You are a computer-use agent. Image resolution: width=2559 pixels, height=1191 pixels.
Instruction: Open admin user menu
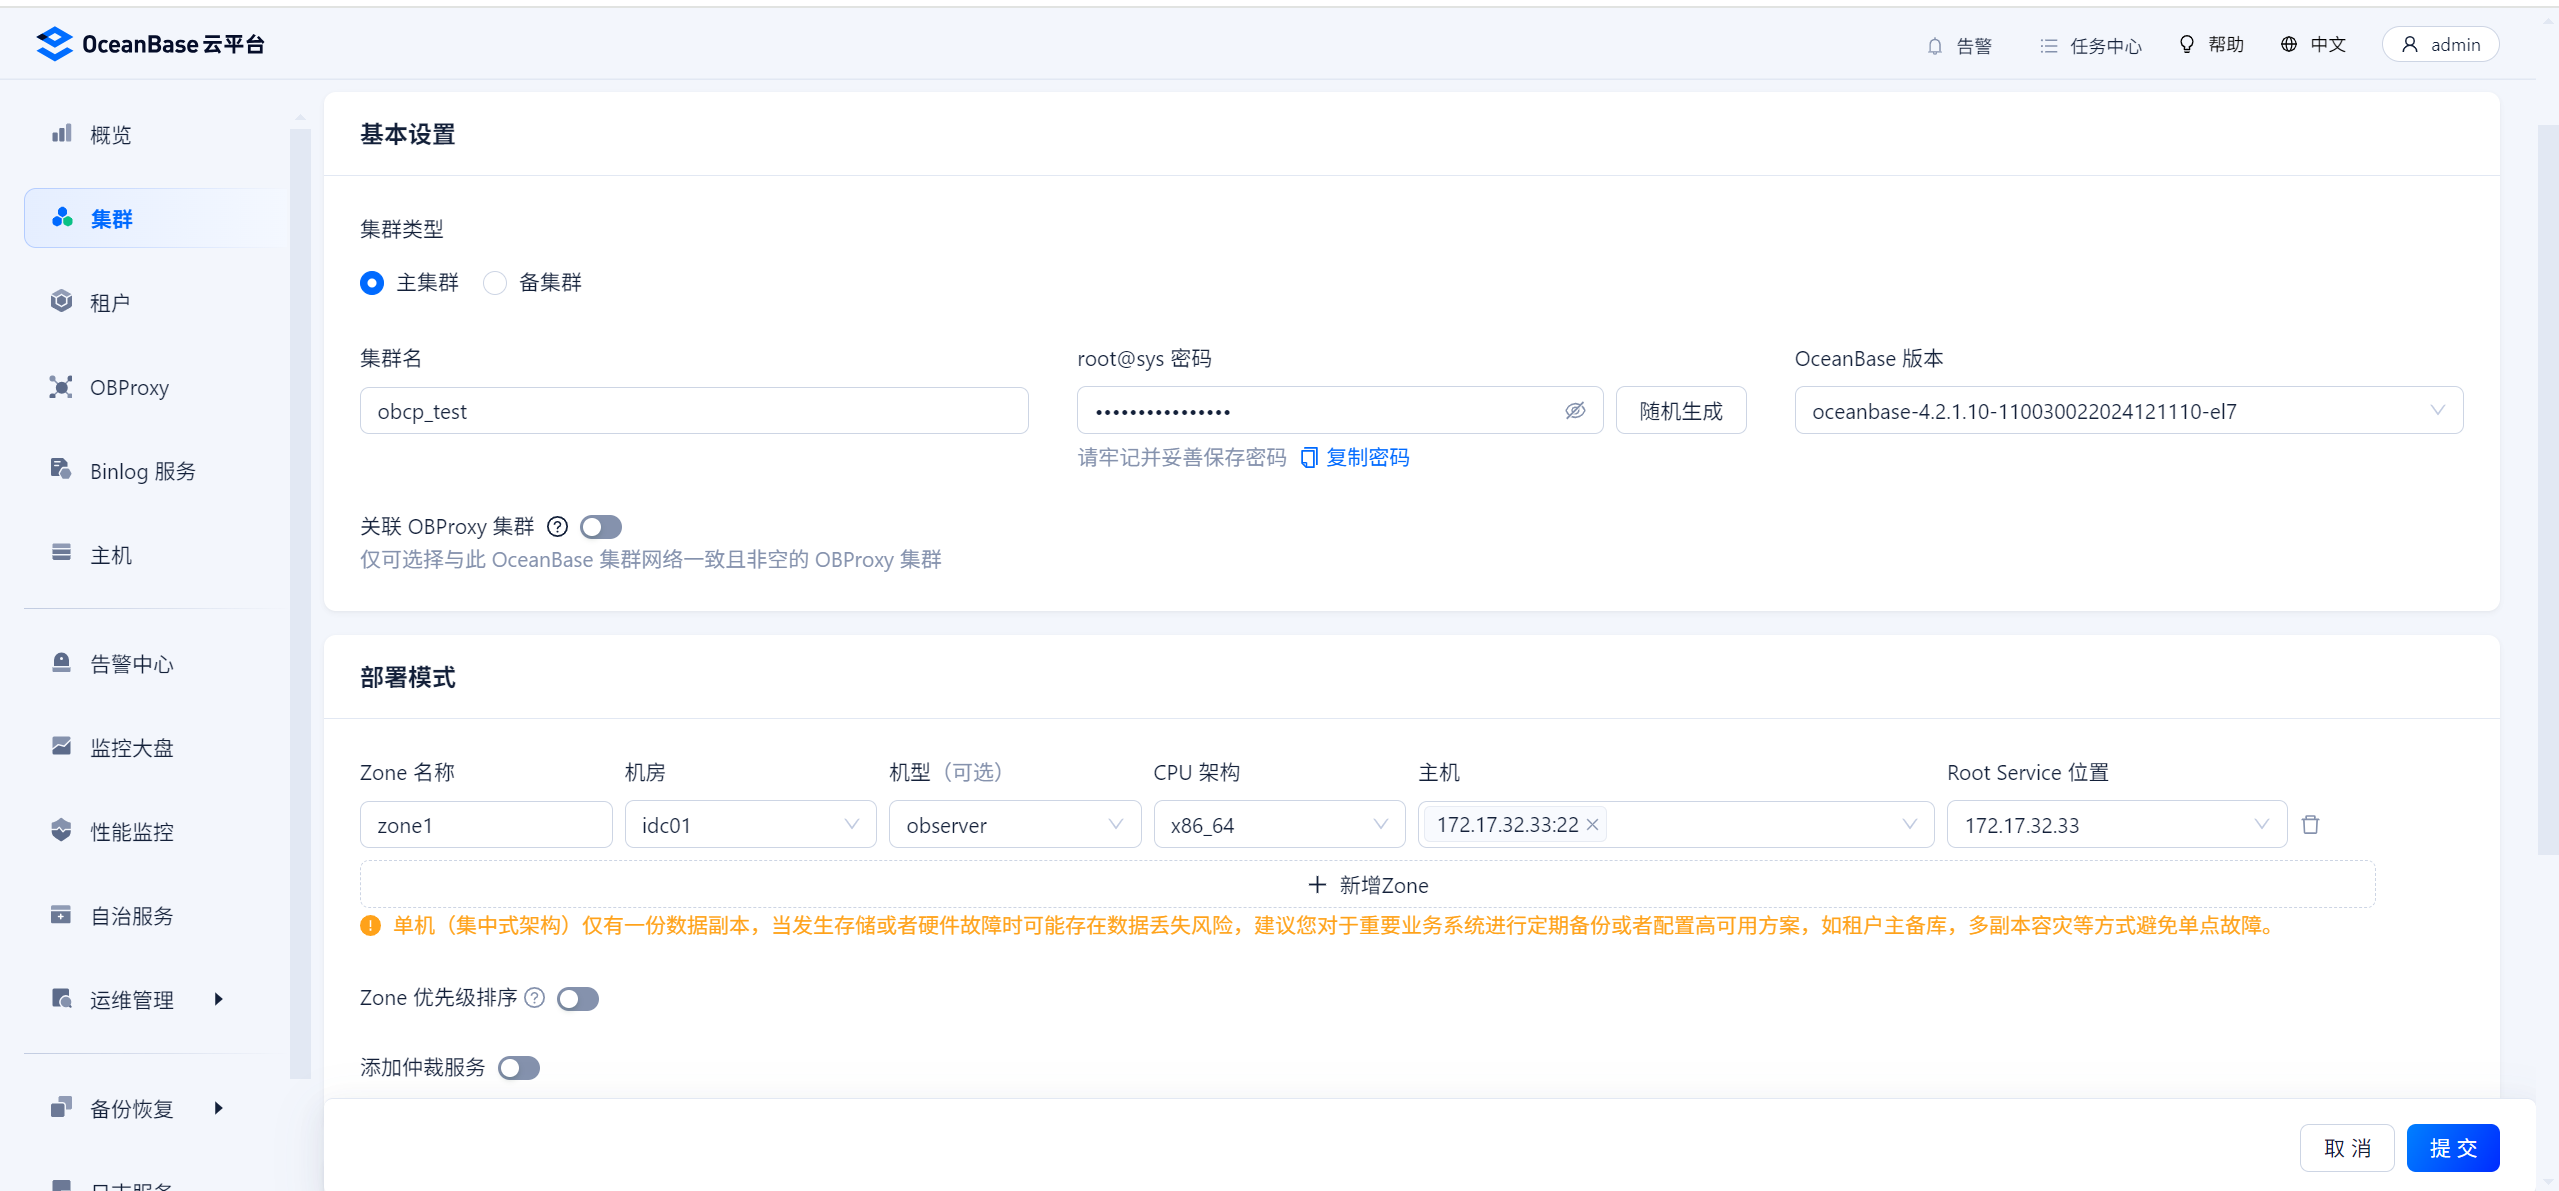[x=2440, y=45]
